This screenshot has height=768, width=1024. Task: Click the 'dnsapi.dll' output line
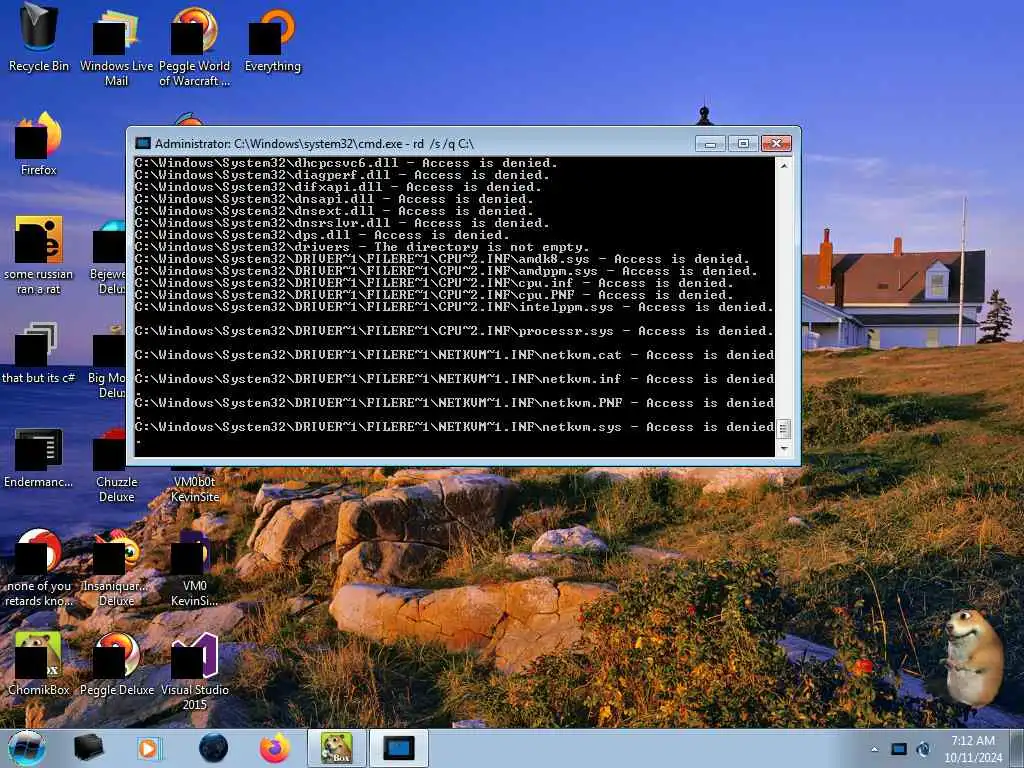[334, 199]
